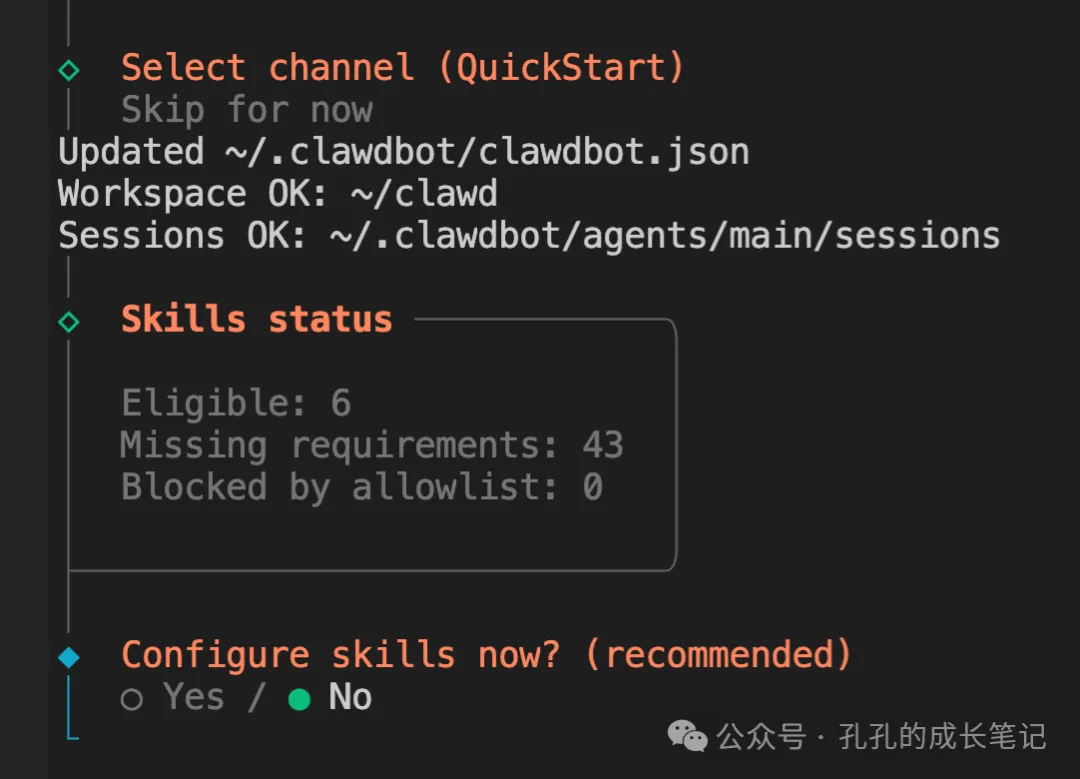Click the WeChat logo in the watermark
The width and height of the screenshot is (1080, 779).
point(688,738)
